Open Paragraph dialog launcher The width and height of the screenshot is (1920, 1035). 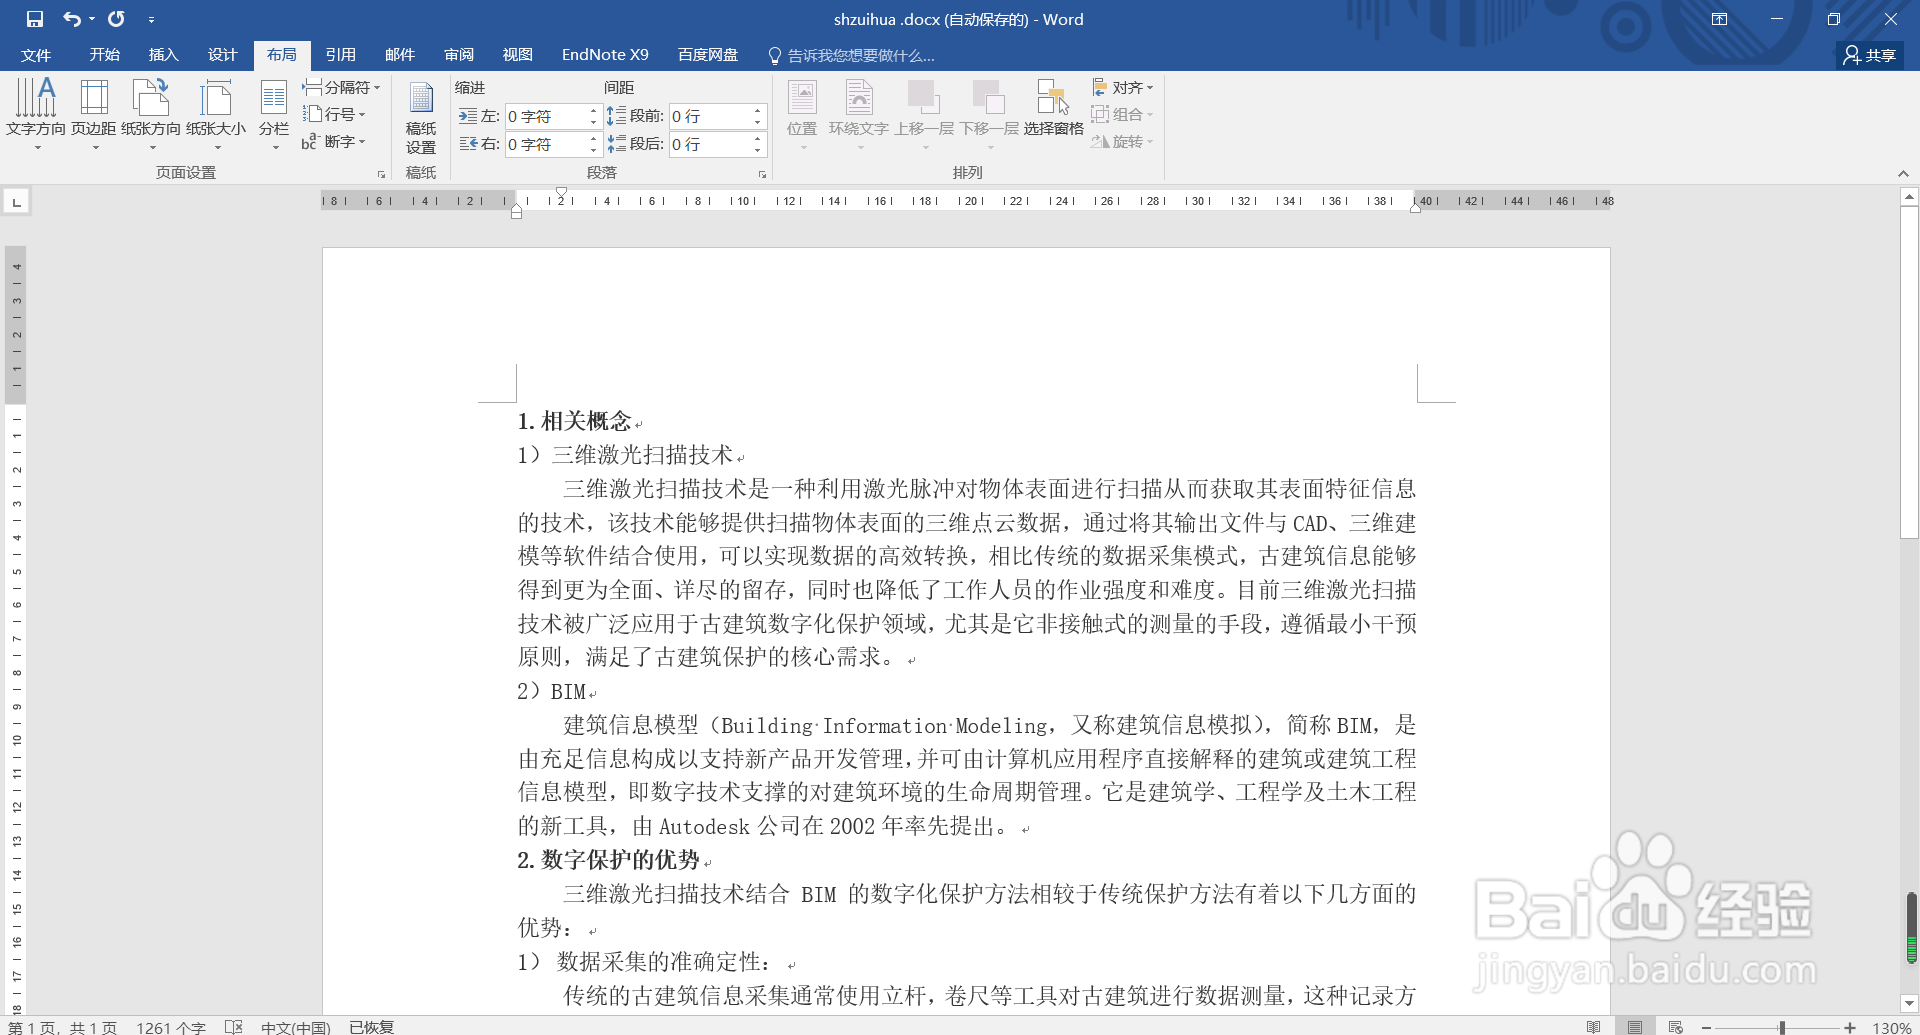[762, 174]
